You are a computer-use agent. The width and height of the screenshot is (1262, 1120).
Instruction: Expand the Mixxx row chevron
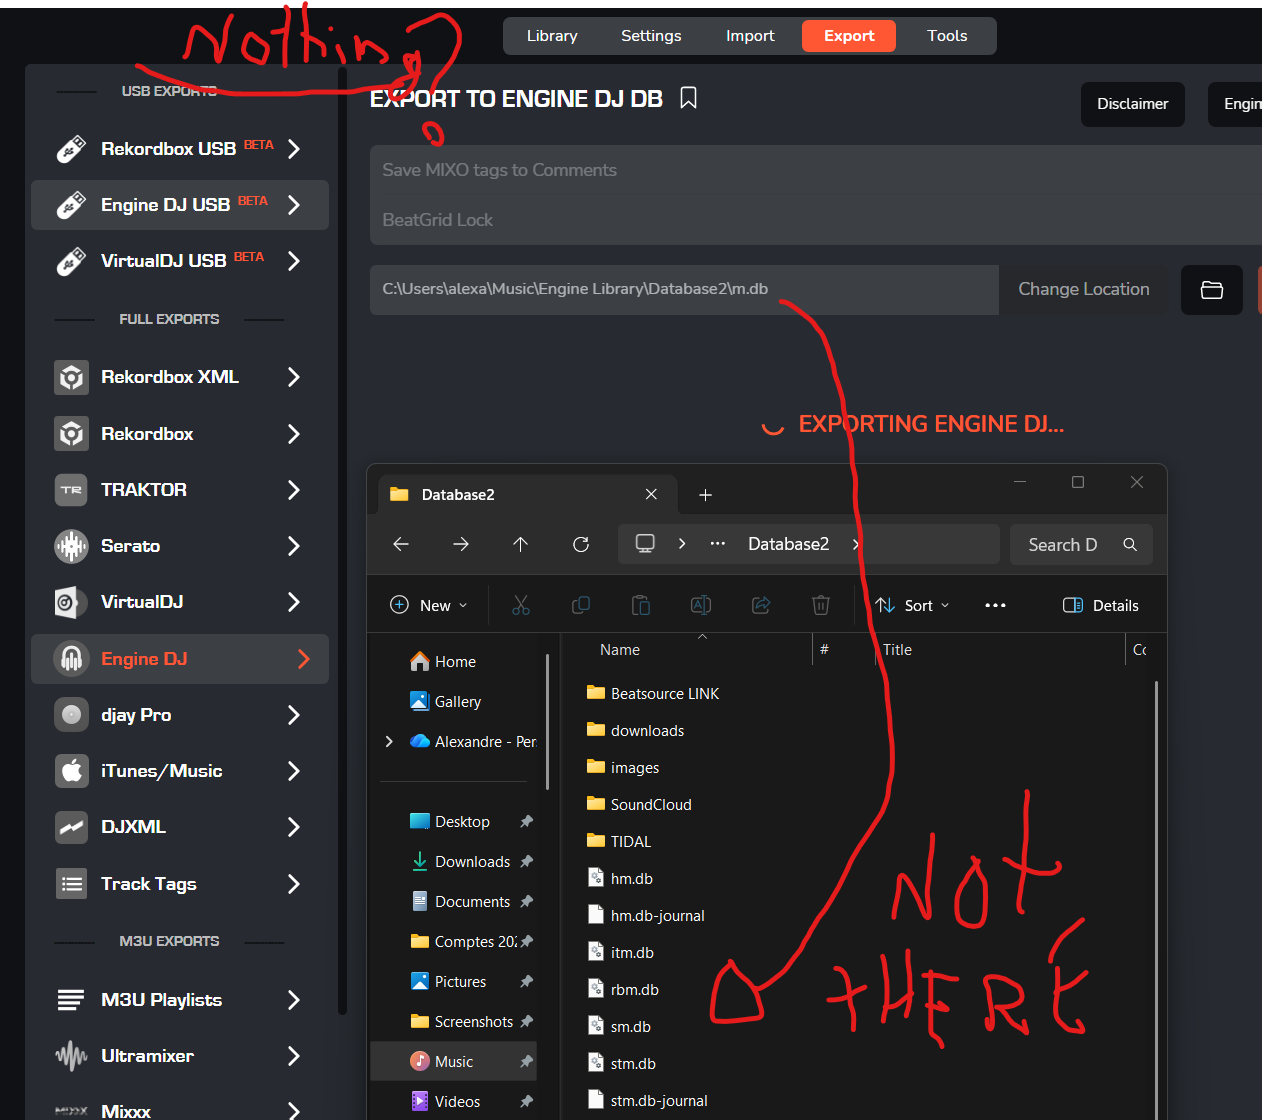tap(294, 1110)
